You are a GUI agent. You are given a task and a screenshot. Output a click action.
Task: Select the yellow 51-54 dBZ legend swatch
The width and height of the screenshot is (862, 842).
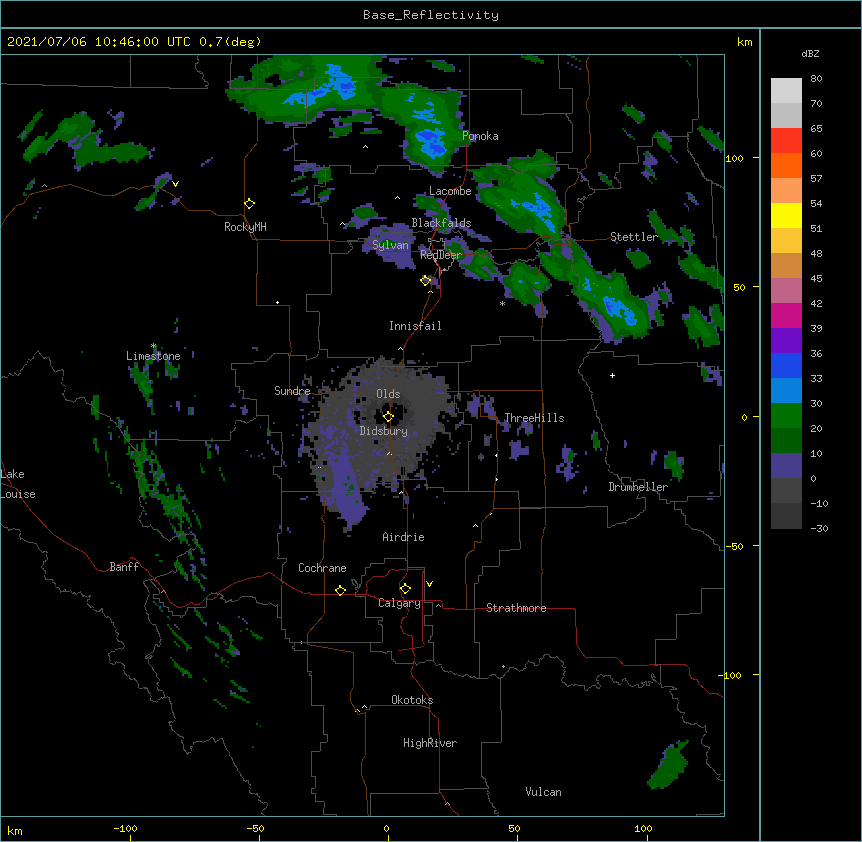pyautogui.click(x=786, y=215)
